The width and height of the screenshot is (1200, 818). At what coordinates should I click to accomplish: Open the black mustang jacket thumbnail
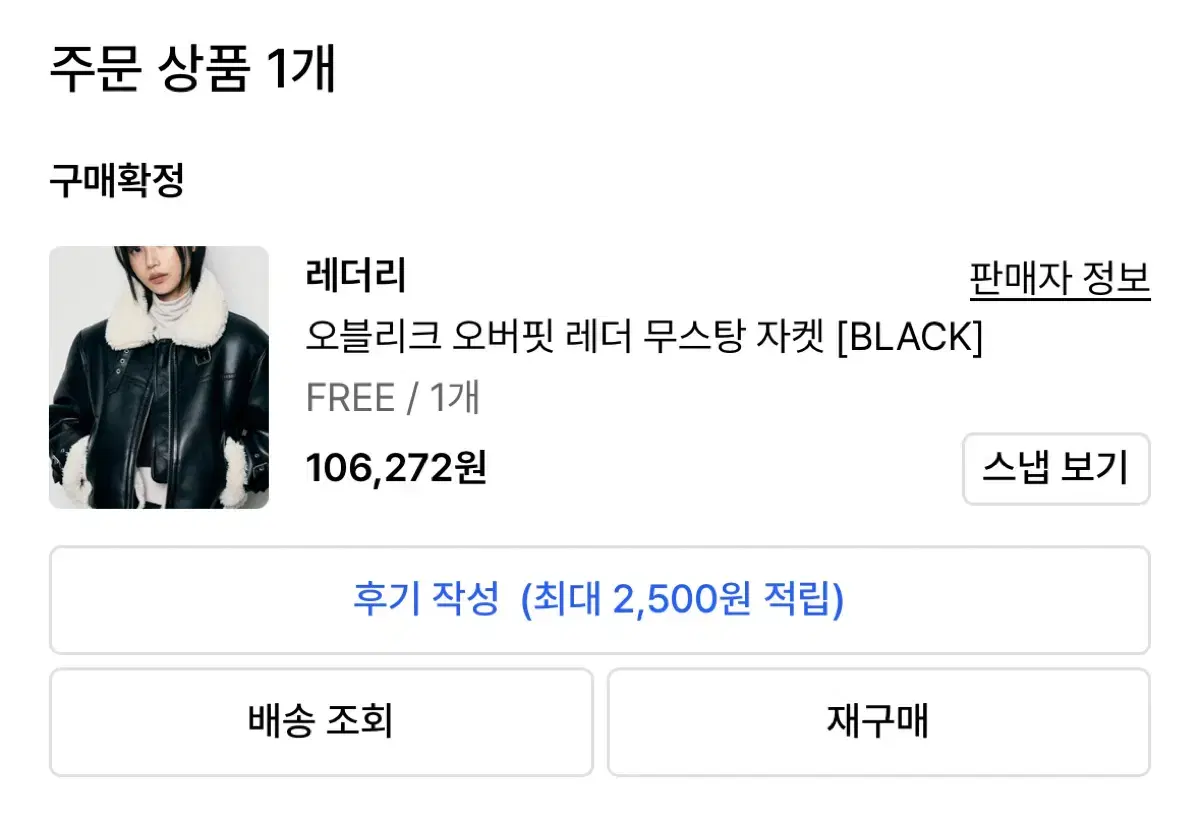[159, 377]
